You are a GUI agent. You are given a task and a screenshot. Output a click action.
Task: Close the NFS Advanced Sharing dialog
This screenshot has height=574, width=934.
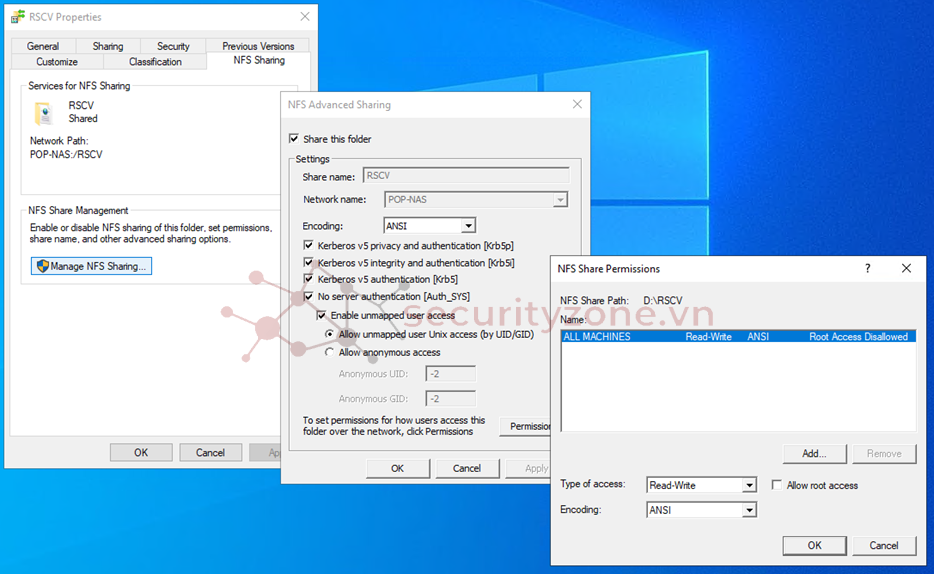577,104
